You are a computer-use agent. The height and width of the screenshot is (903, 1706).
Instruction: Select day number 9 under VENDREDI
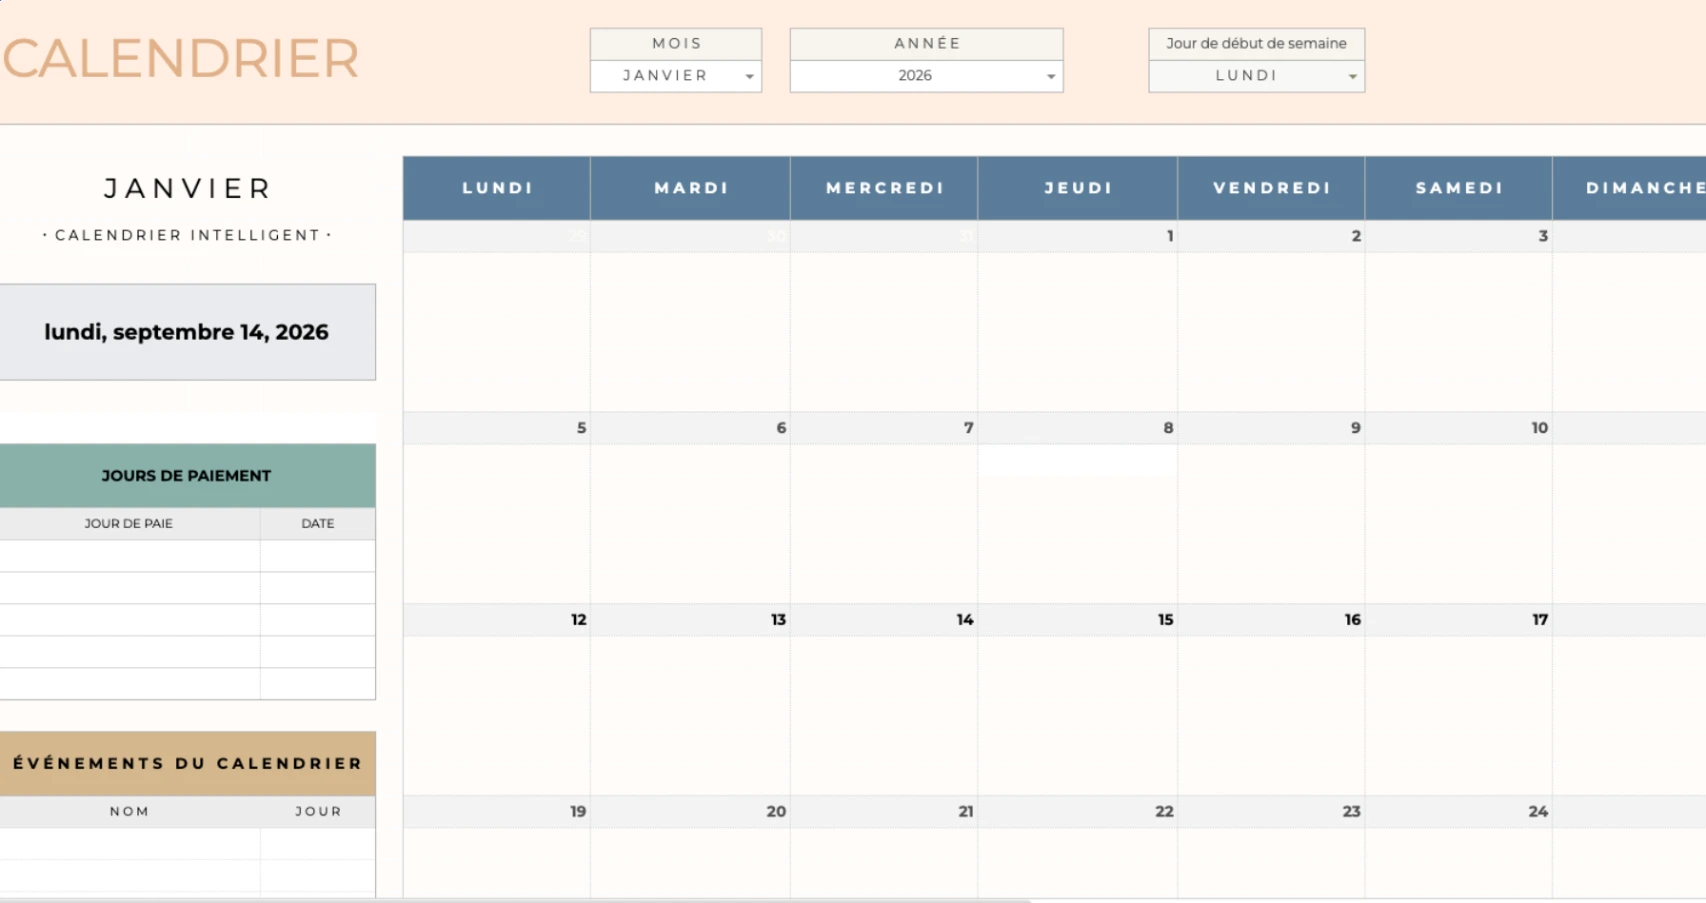[1272, 428]
